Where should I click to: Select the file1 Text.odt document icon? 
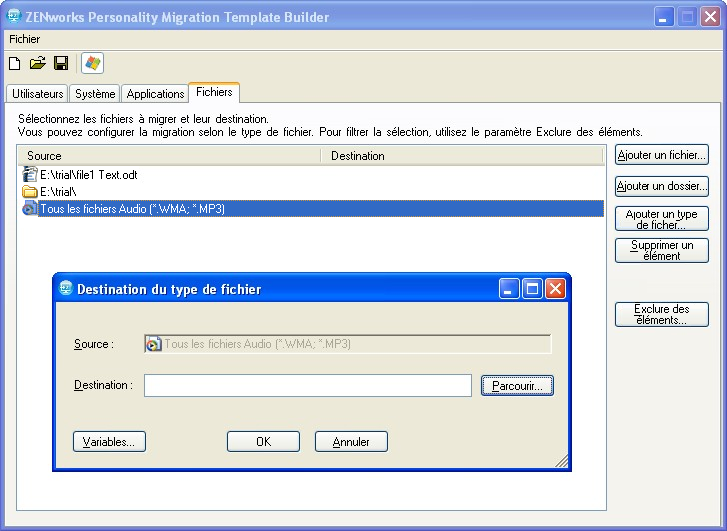pos(30,174)
